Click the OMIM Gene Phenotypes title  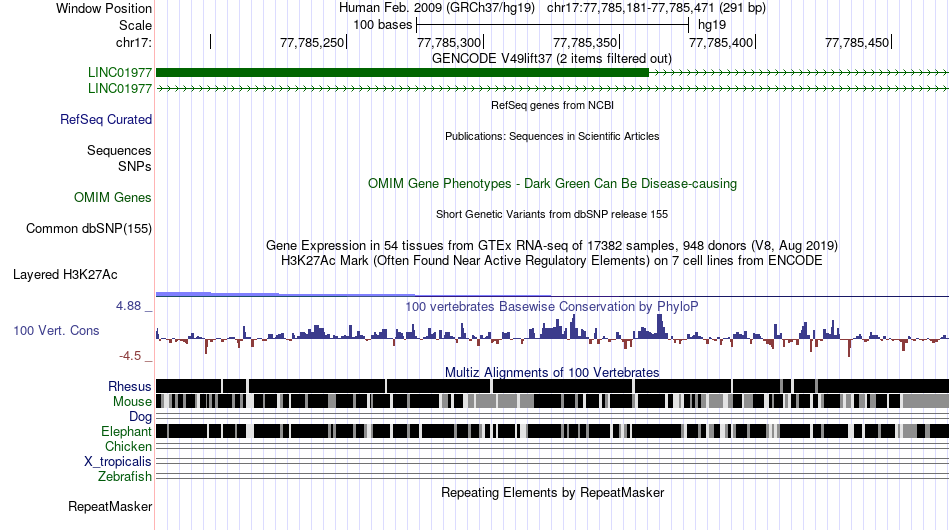(552, 184)
